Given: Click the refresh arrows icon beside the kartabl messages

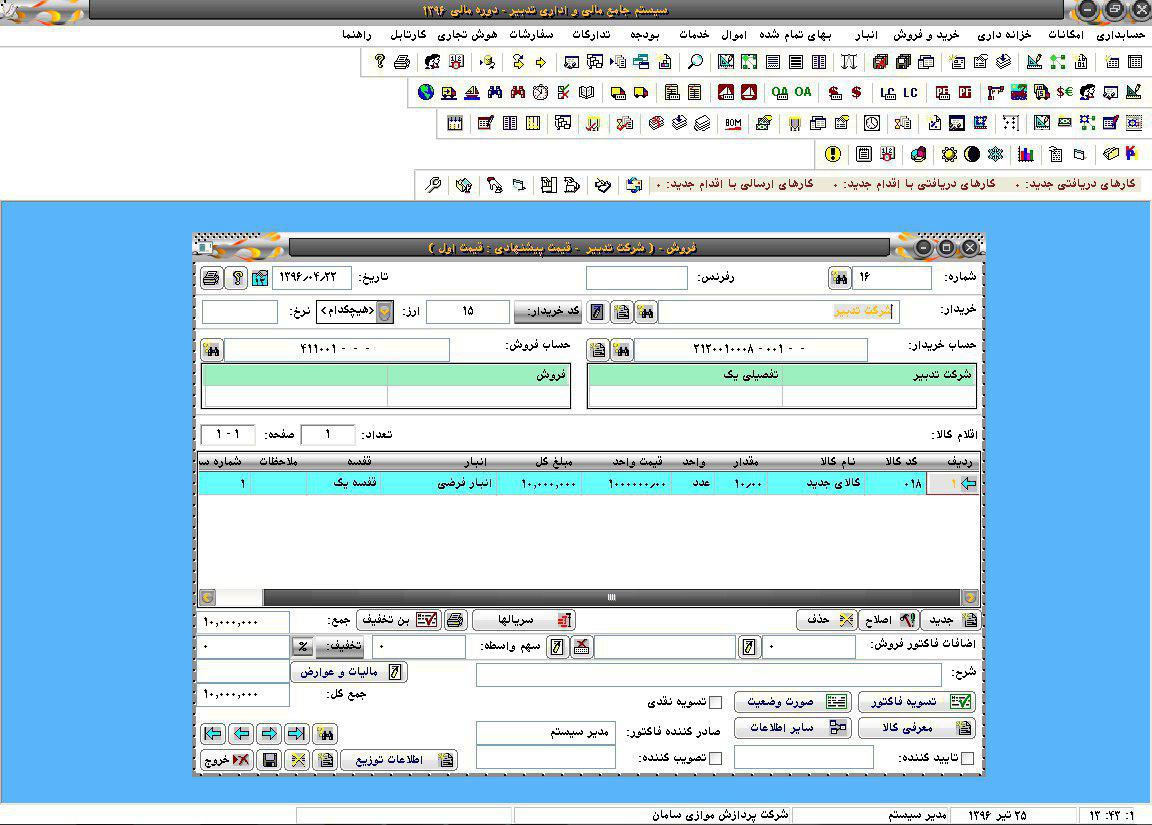Looking at the screenshot, I should (634, 185).
